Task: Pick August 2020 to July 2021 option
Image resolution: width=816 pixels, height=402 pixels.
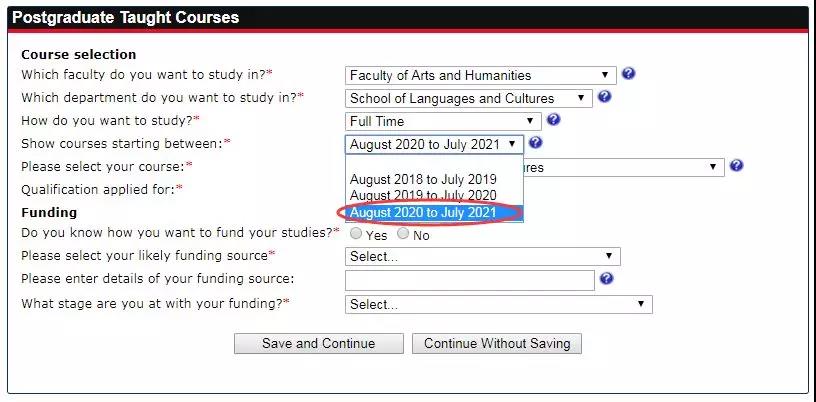Action: click(423, 212)
